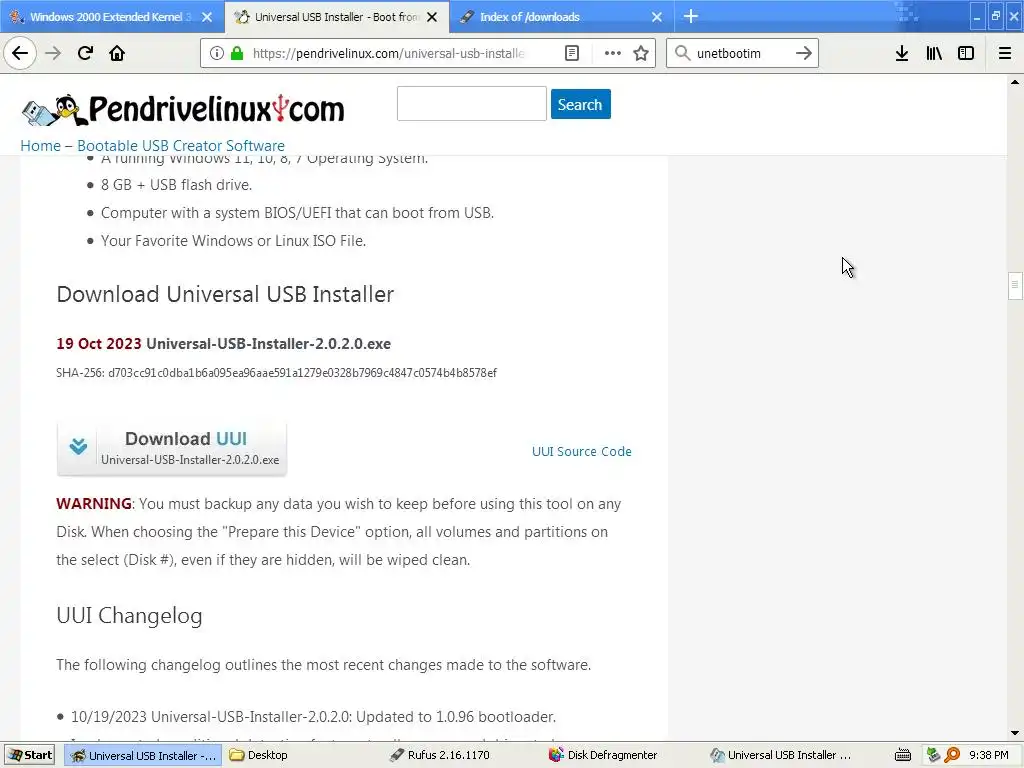Bookmark this page with the star
The image size is (1024, 768).
click(x=641, y=53)
